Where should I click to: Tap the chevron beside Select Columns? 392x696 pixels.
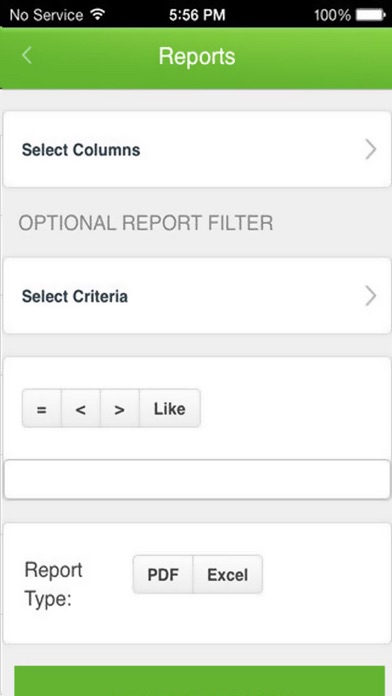pyautogui.click(x=370, y=150)
